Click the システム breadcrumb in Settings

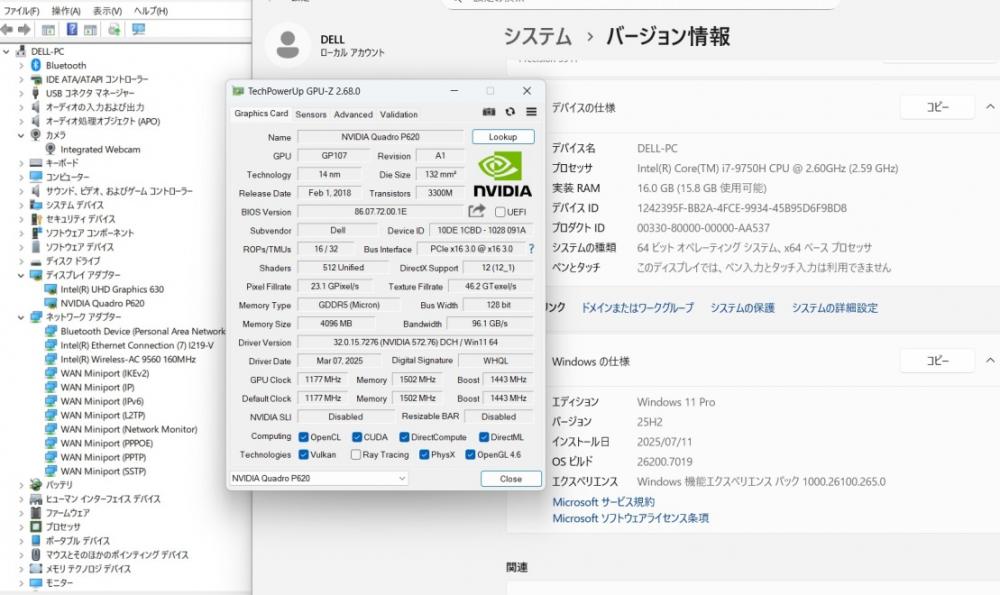click(x=538, y=36)
